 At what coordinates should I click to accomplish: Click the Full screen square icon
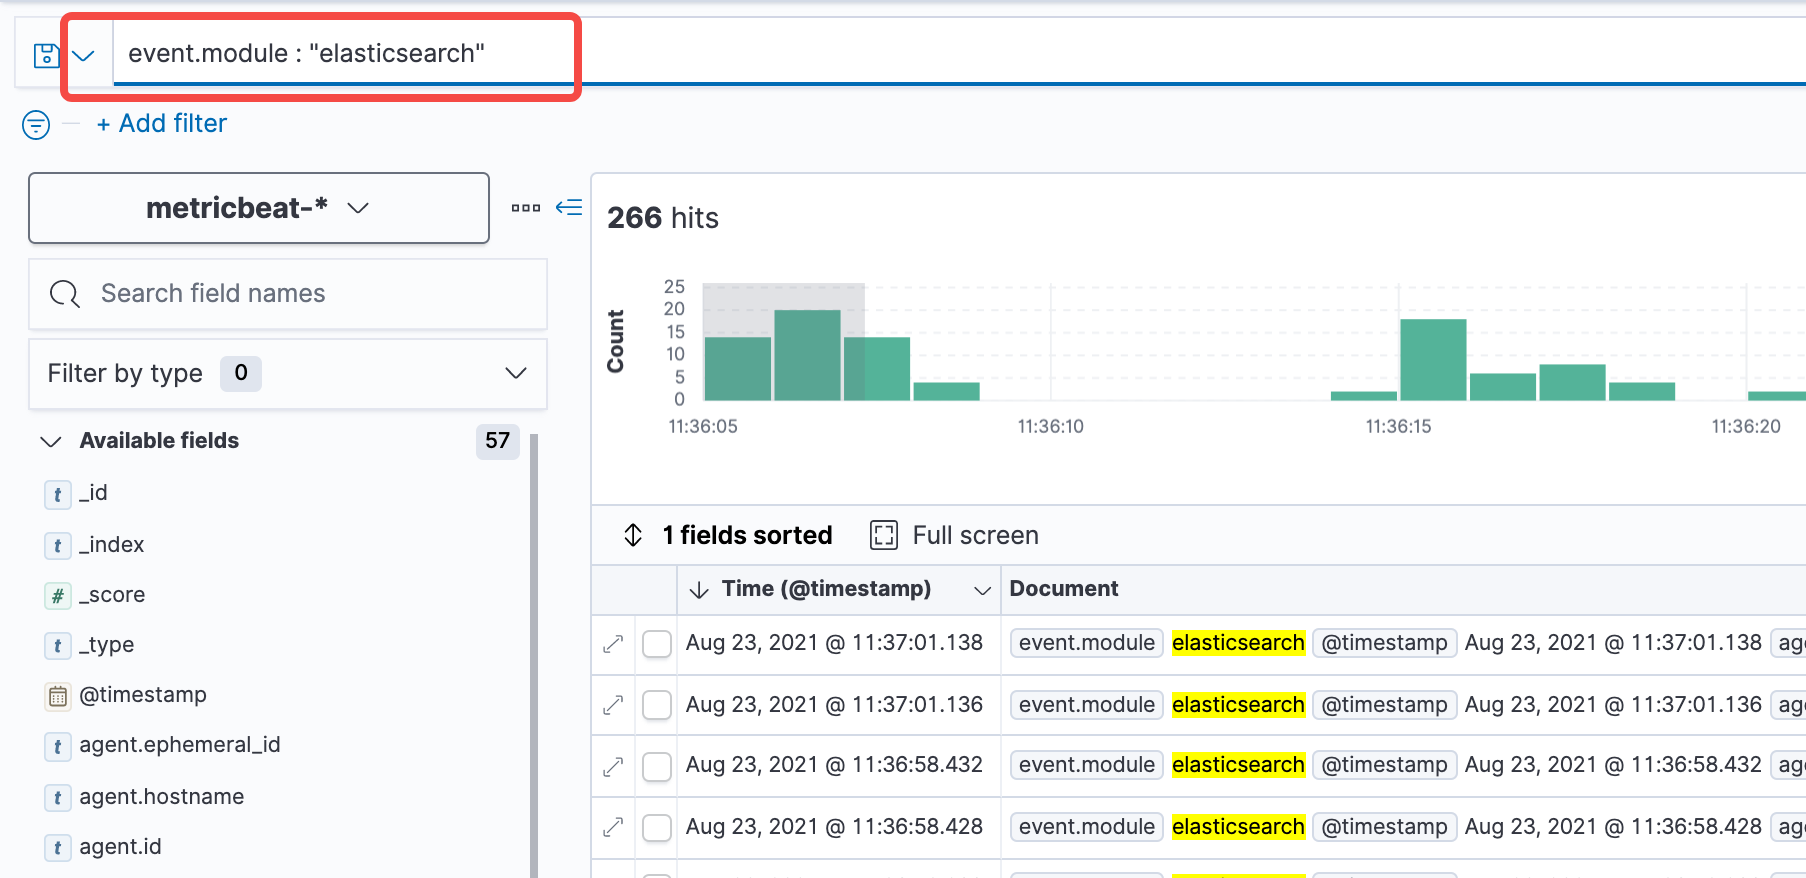pyautogui.click(x=884, y=535)
